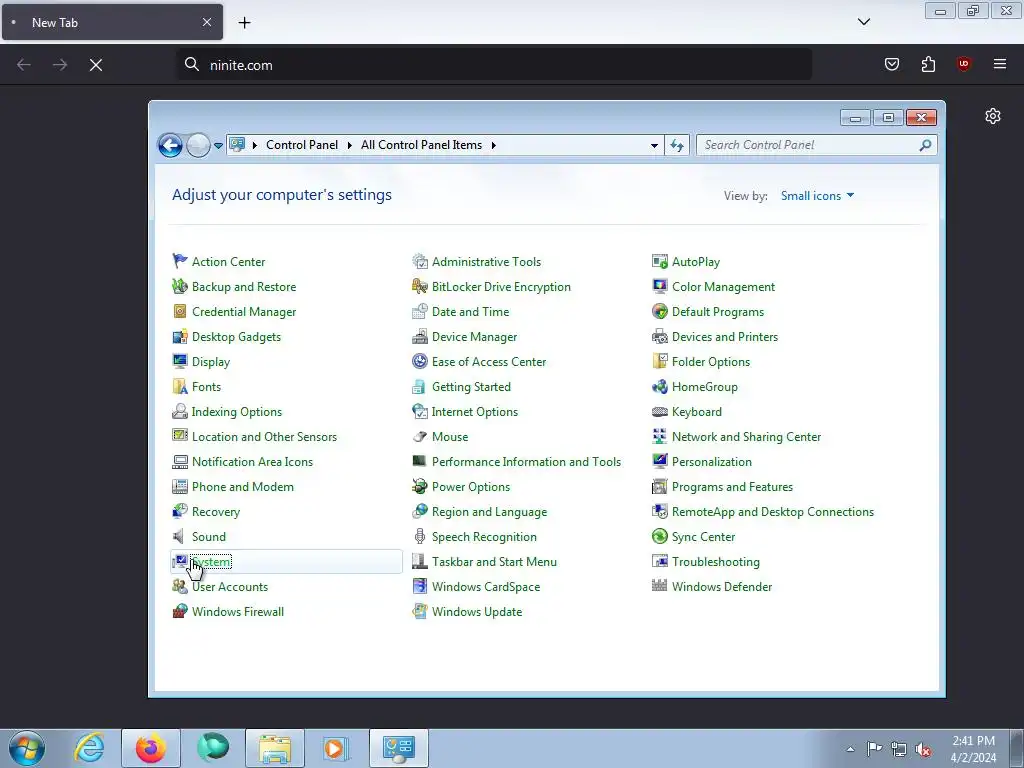Viewport: 1024px width, 768px height.
Task: Click the Administrative Tools icon
Action: pyautogui.click(x=419, y=261)
